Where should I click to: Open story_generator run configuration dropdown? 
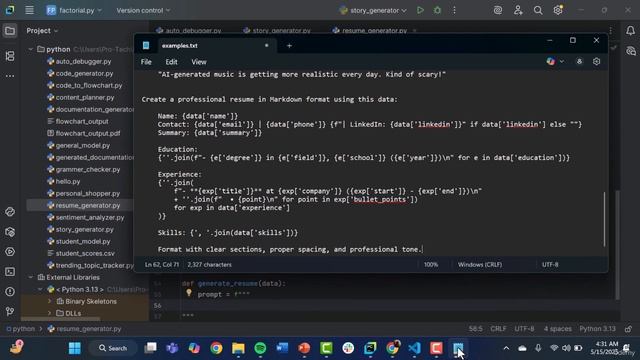click(373, 10)
